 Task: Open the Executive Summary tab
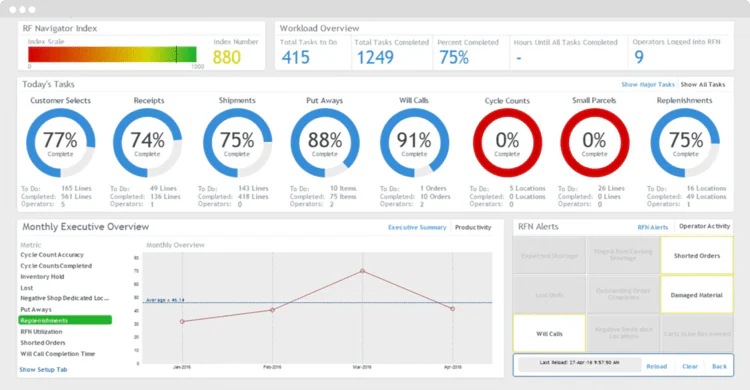point(417,227)
